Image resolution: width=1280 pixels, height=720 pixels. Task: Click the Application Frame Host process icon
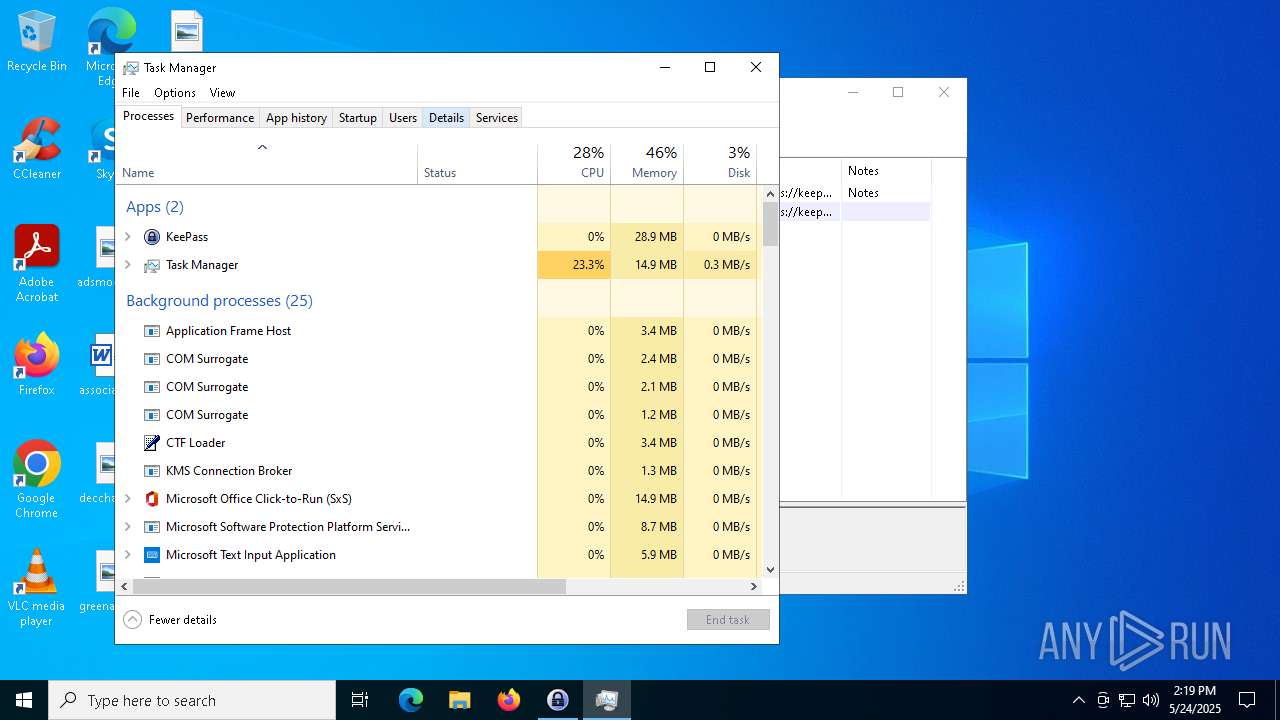click(152, 331)
